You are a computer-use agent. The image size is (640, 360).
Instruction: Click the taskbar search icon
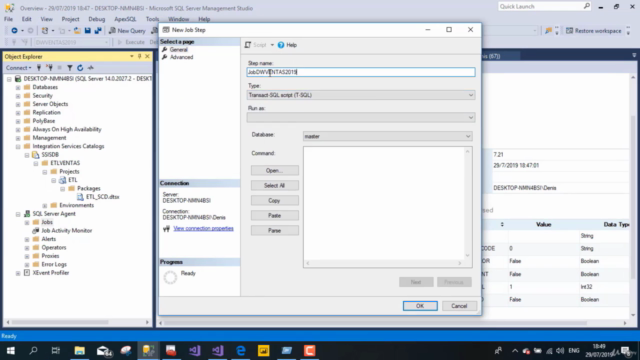33,351
